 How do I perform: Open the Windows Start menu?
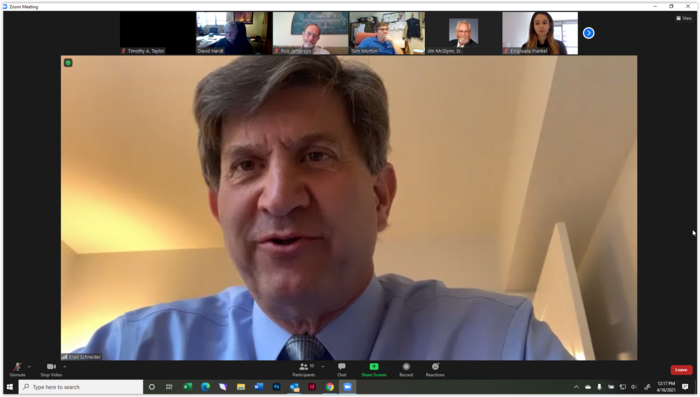pos(10,387)
